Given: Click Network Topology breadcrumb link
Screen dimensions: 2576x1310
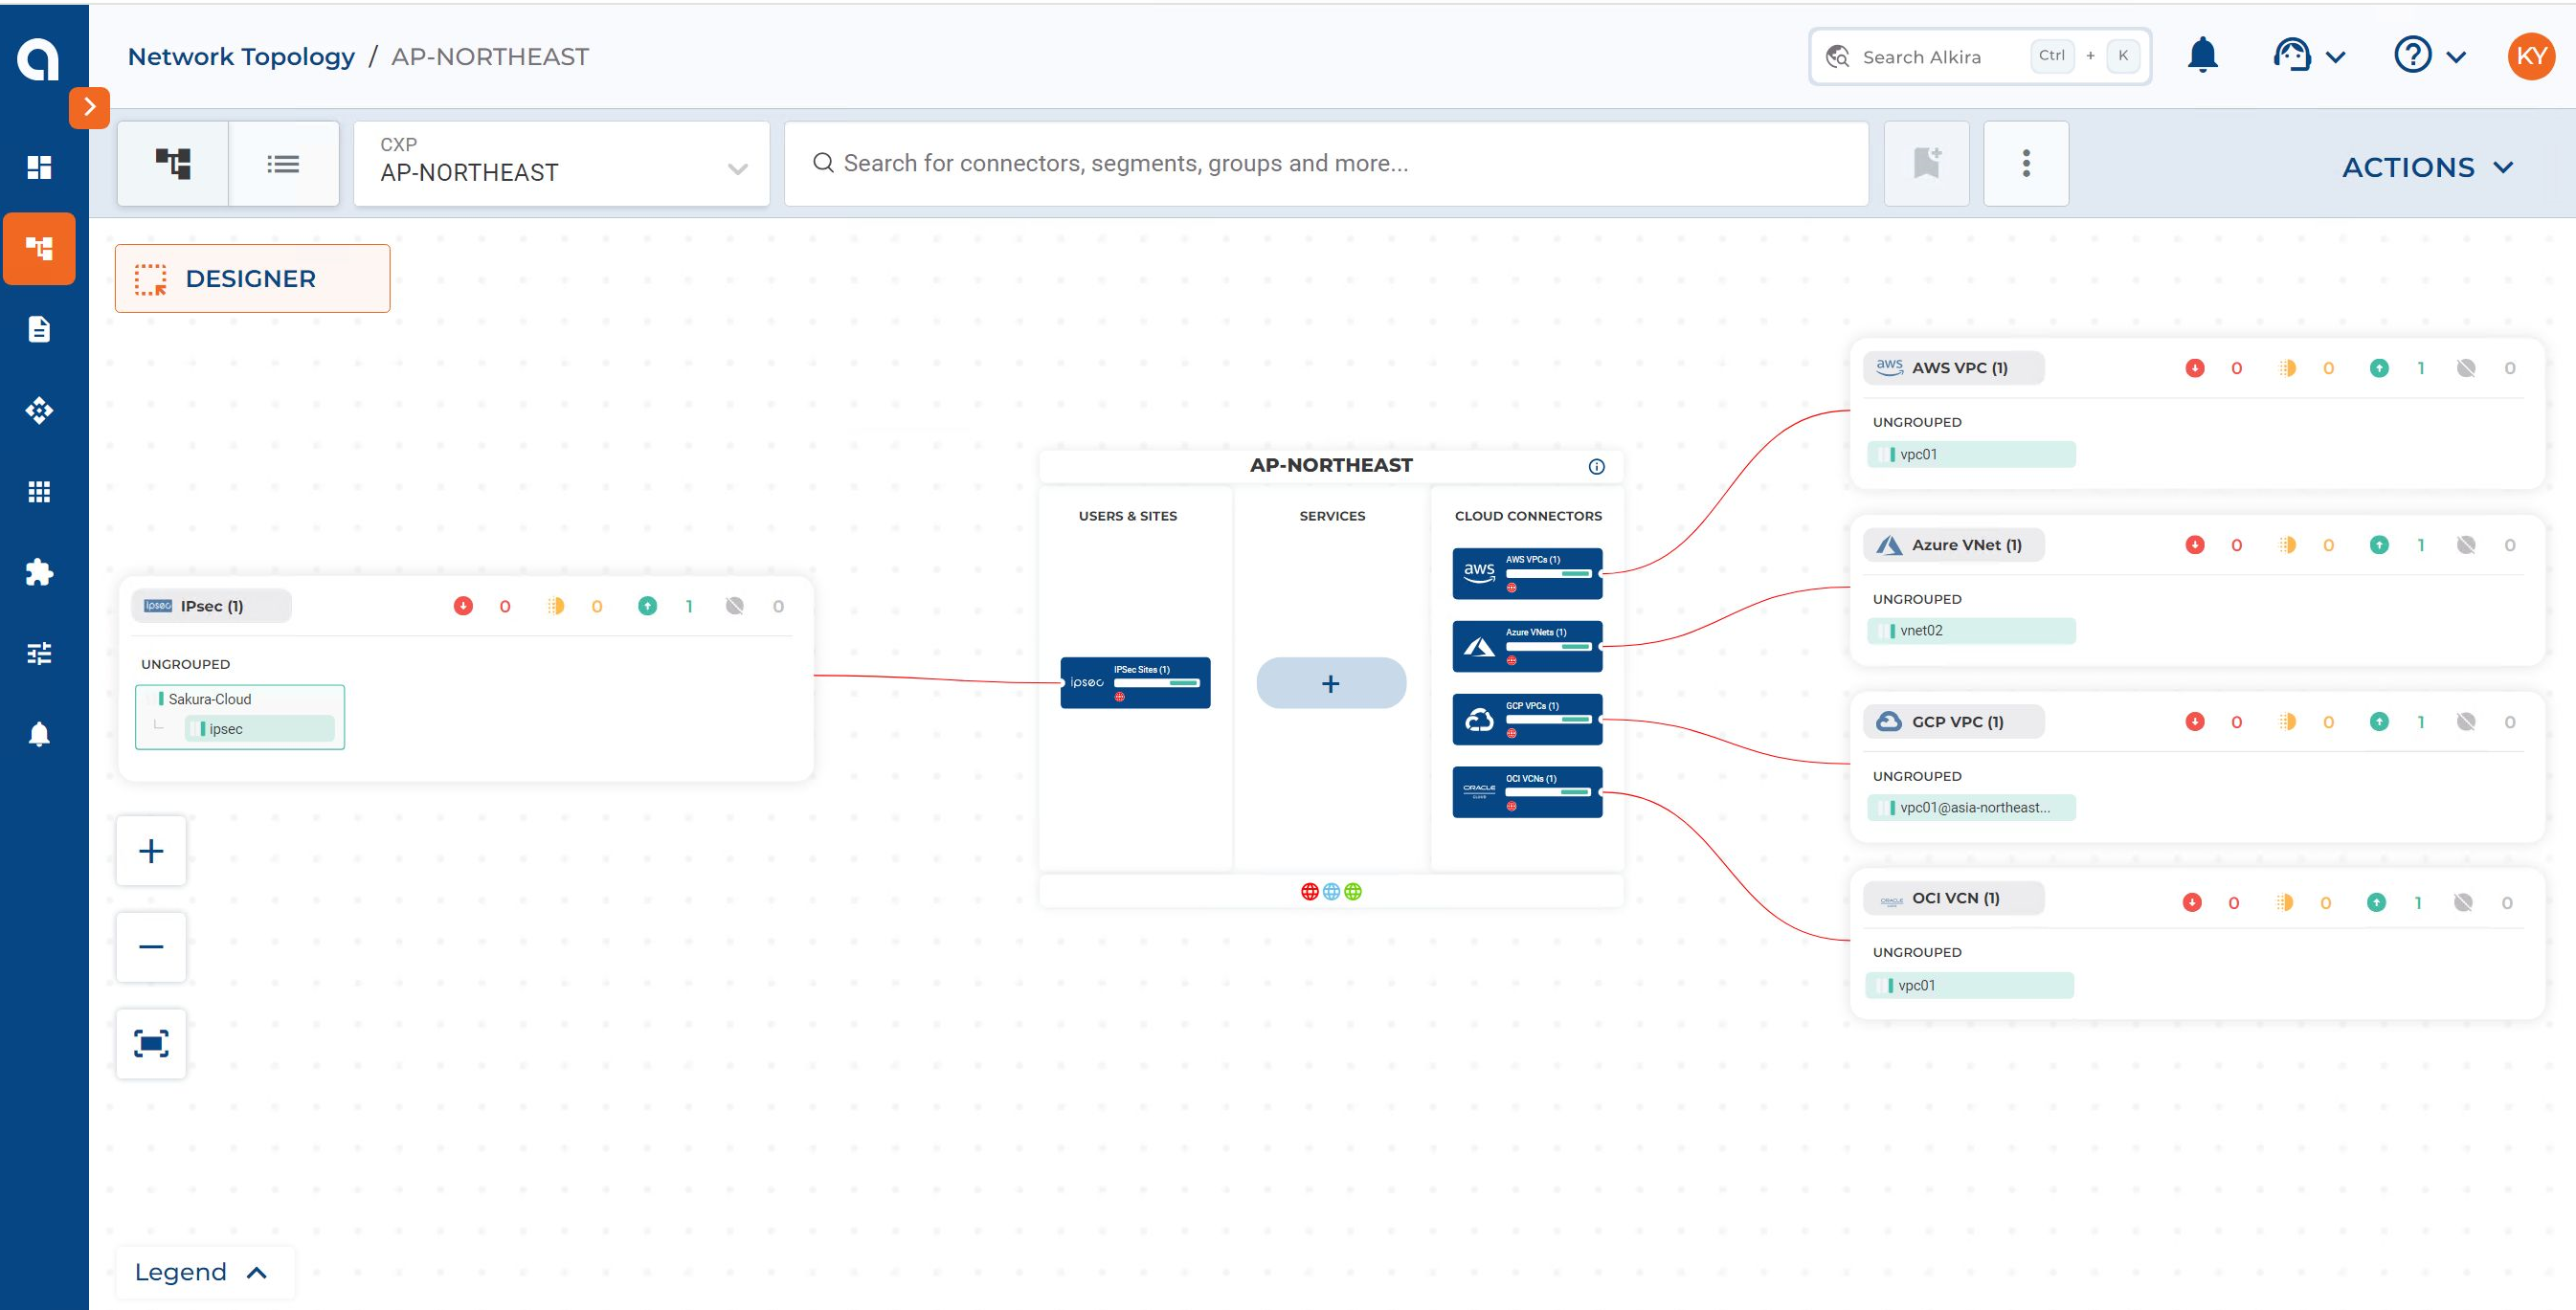Looking at the screenshot, I should (241, 56).
